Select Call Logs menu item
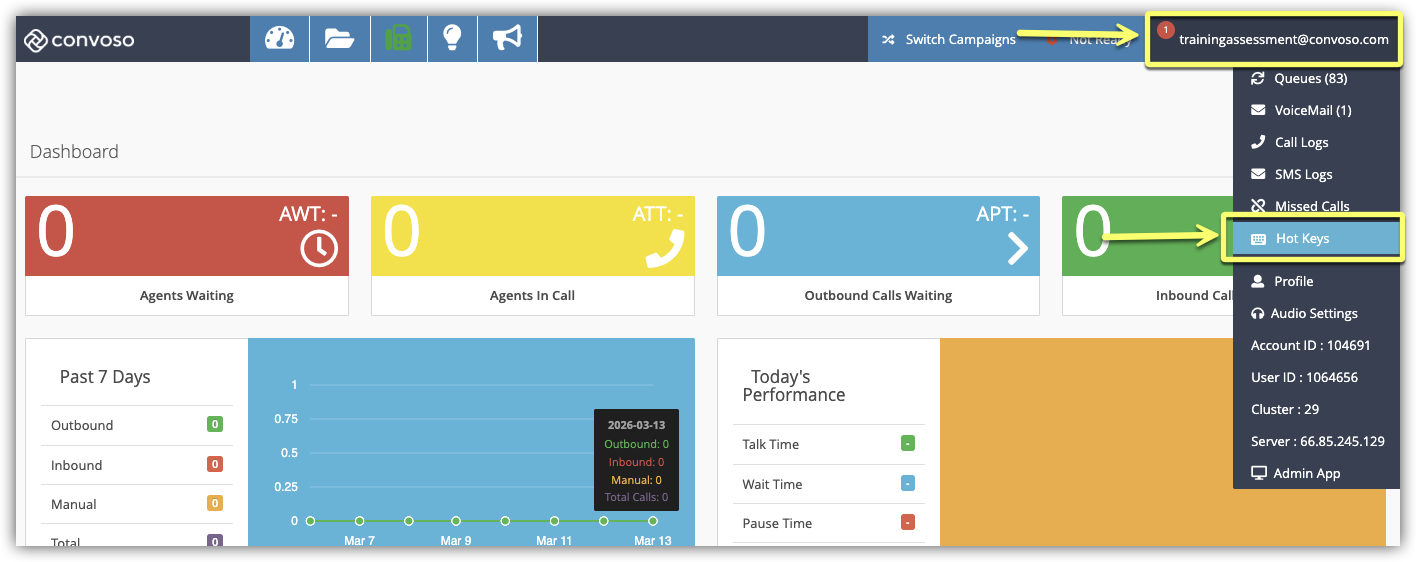The width and height of the screenshot is (1416, 562). (x=1301, y=142)
